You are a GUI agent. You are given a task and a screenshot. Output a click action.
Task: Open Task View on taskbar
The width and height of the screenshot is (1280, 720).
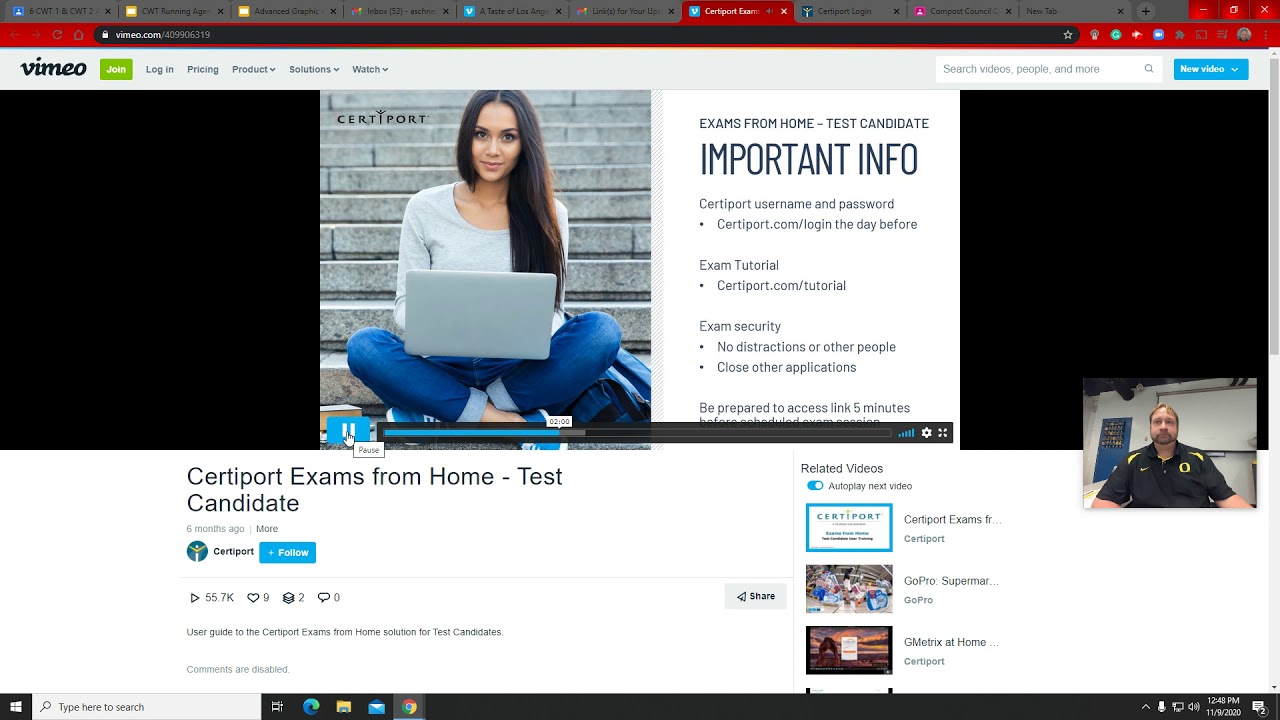(x=277, y=707)
